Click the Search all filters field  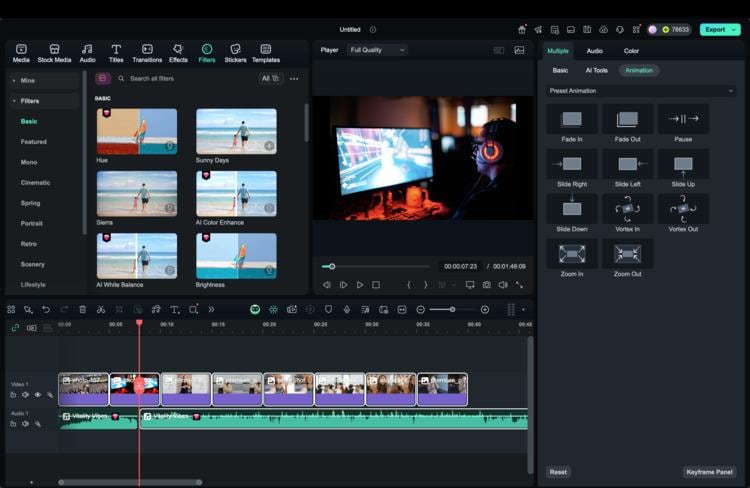click(187, 78)
